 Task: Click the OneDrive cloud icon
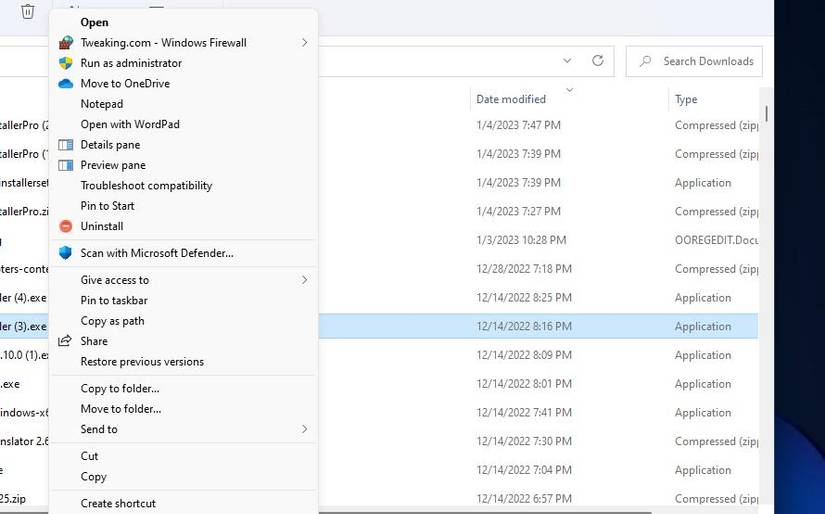[66, 84]
